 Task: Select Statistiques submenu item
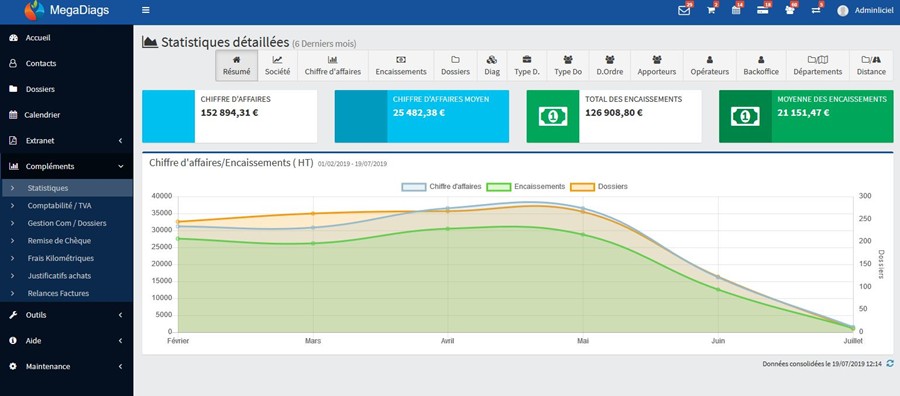click(x=67, y=188)
